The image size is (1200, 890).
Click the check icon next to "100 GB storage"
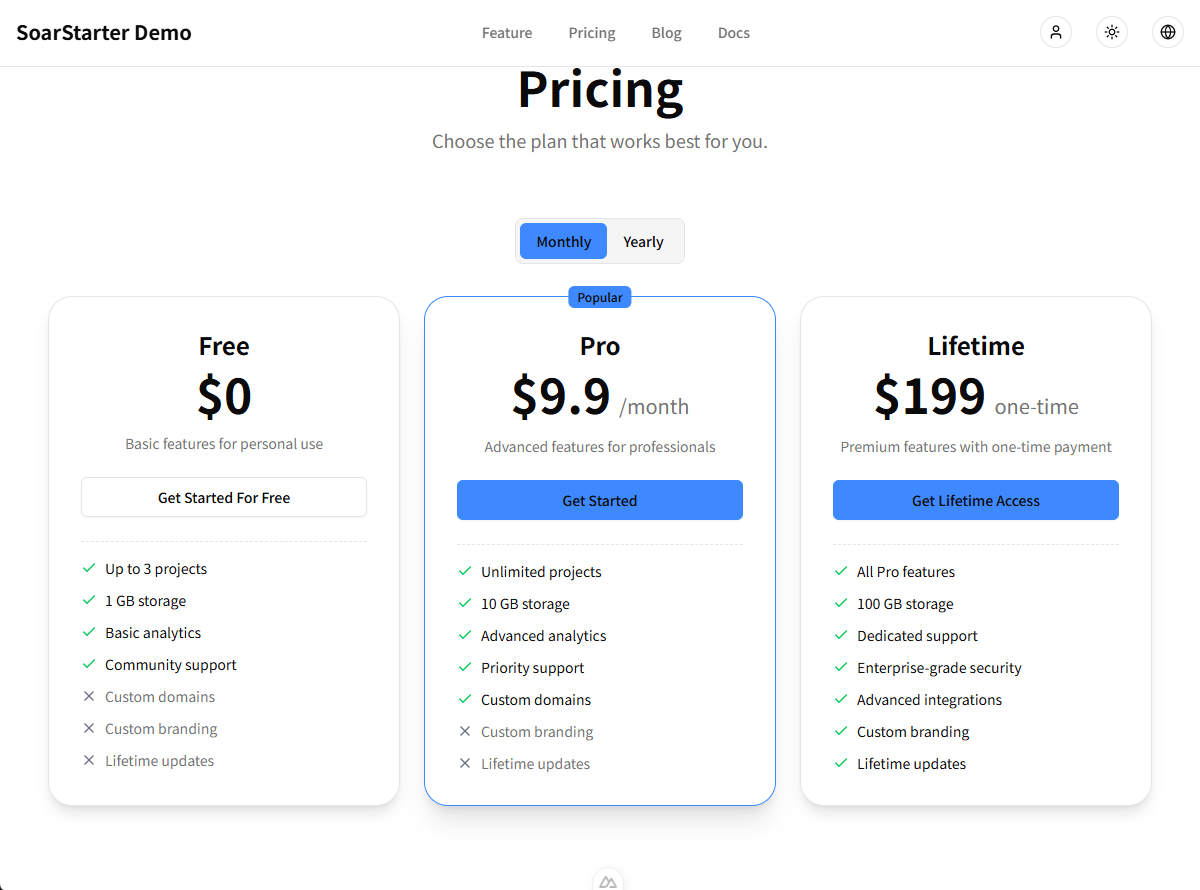click(840, 603)
